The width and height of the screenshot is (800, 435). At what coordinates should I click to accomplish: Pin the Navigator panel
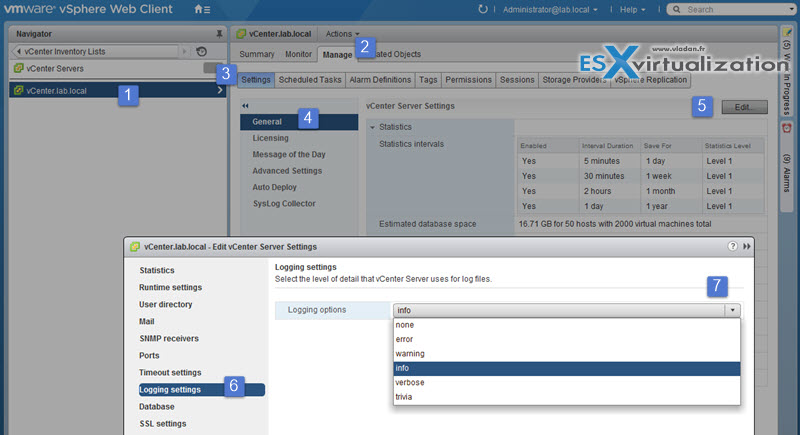219,34
